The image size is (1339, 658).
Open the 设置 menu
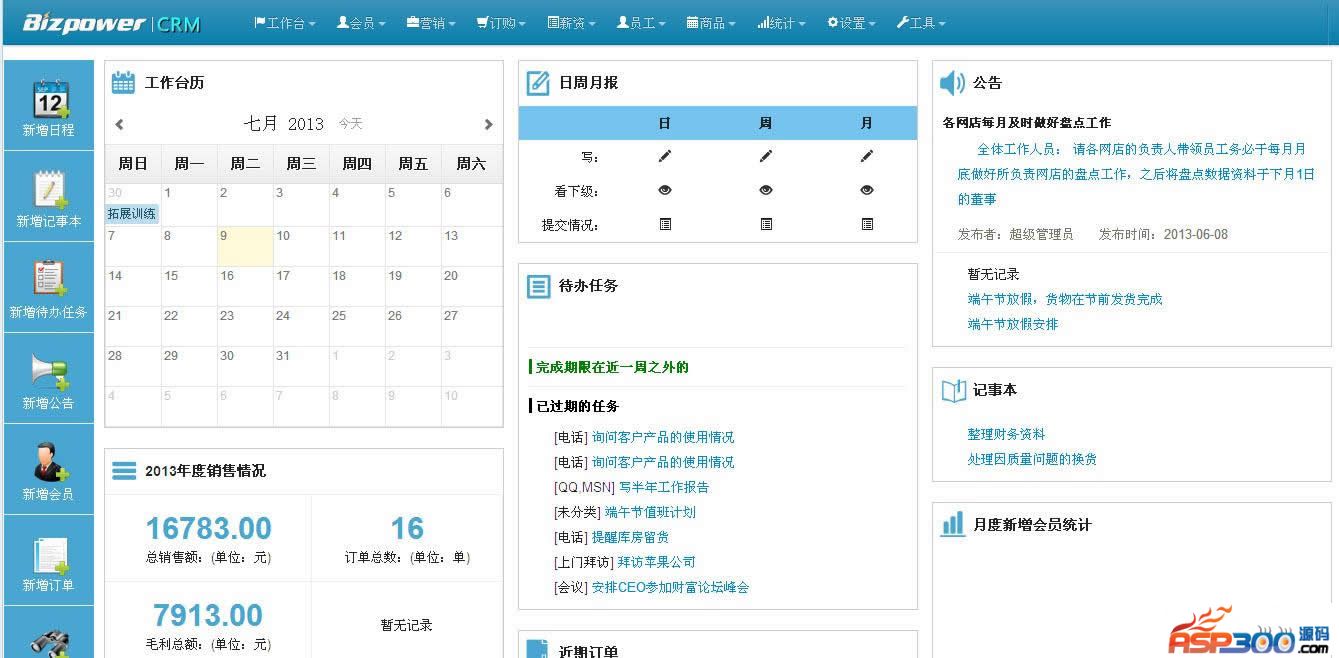pyautogui.click(x=851, y=23)
